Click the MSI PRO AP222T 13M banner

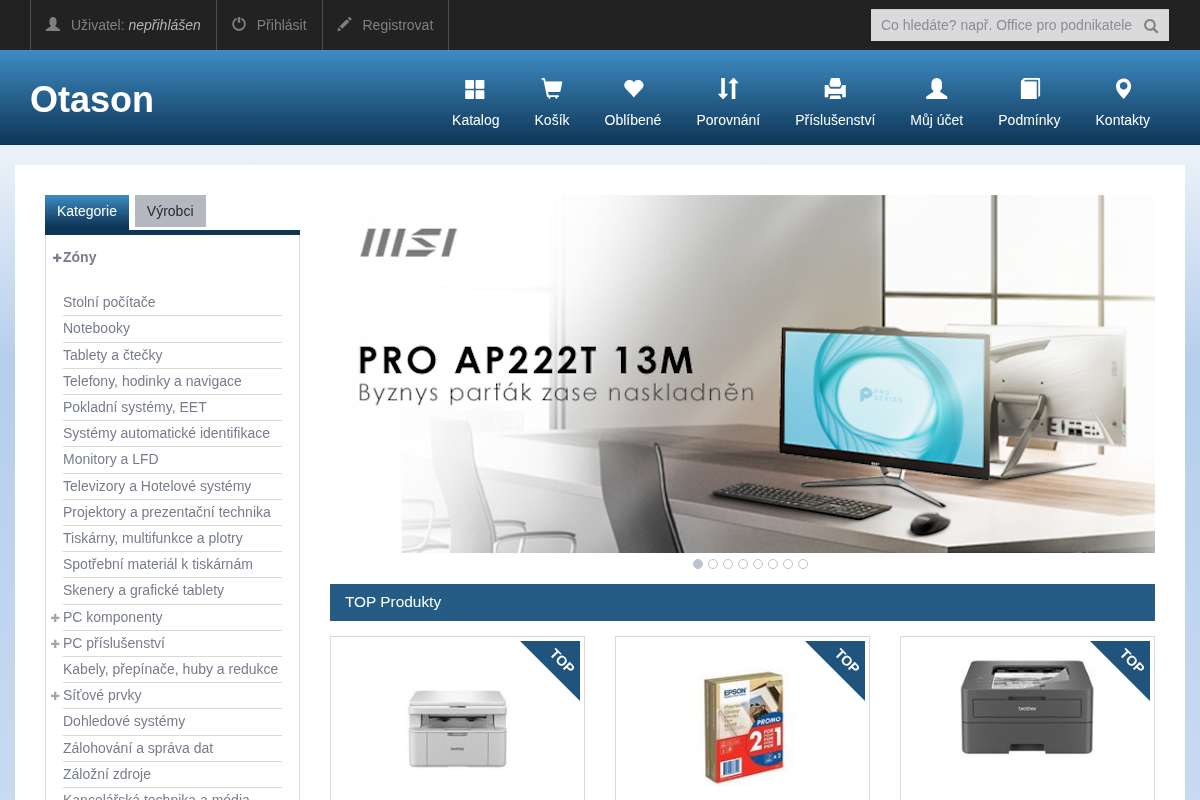point(742,374)
